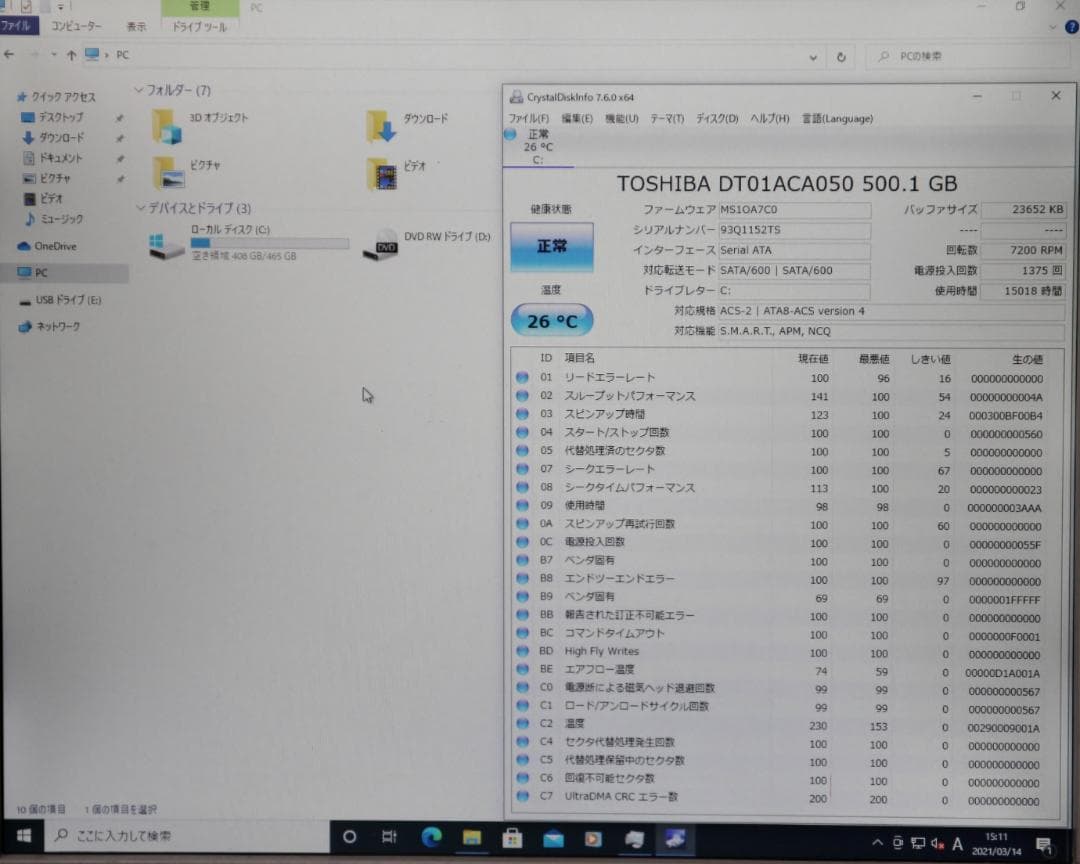Collapse the デバイスとドライブ (3) group
The height and width of the screenshot is (864, 1080).
click(141, 208)
